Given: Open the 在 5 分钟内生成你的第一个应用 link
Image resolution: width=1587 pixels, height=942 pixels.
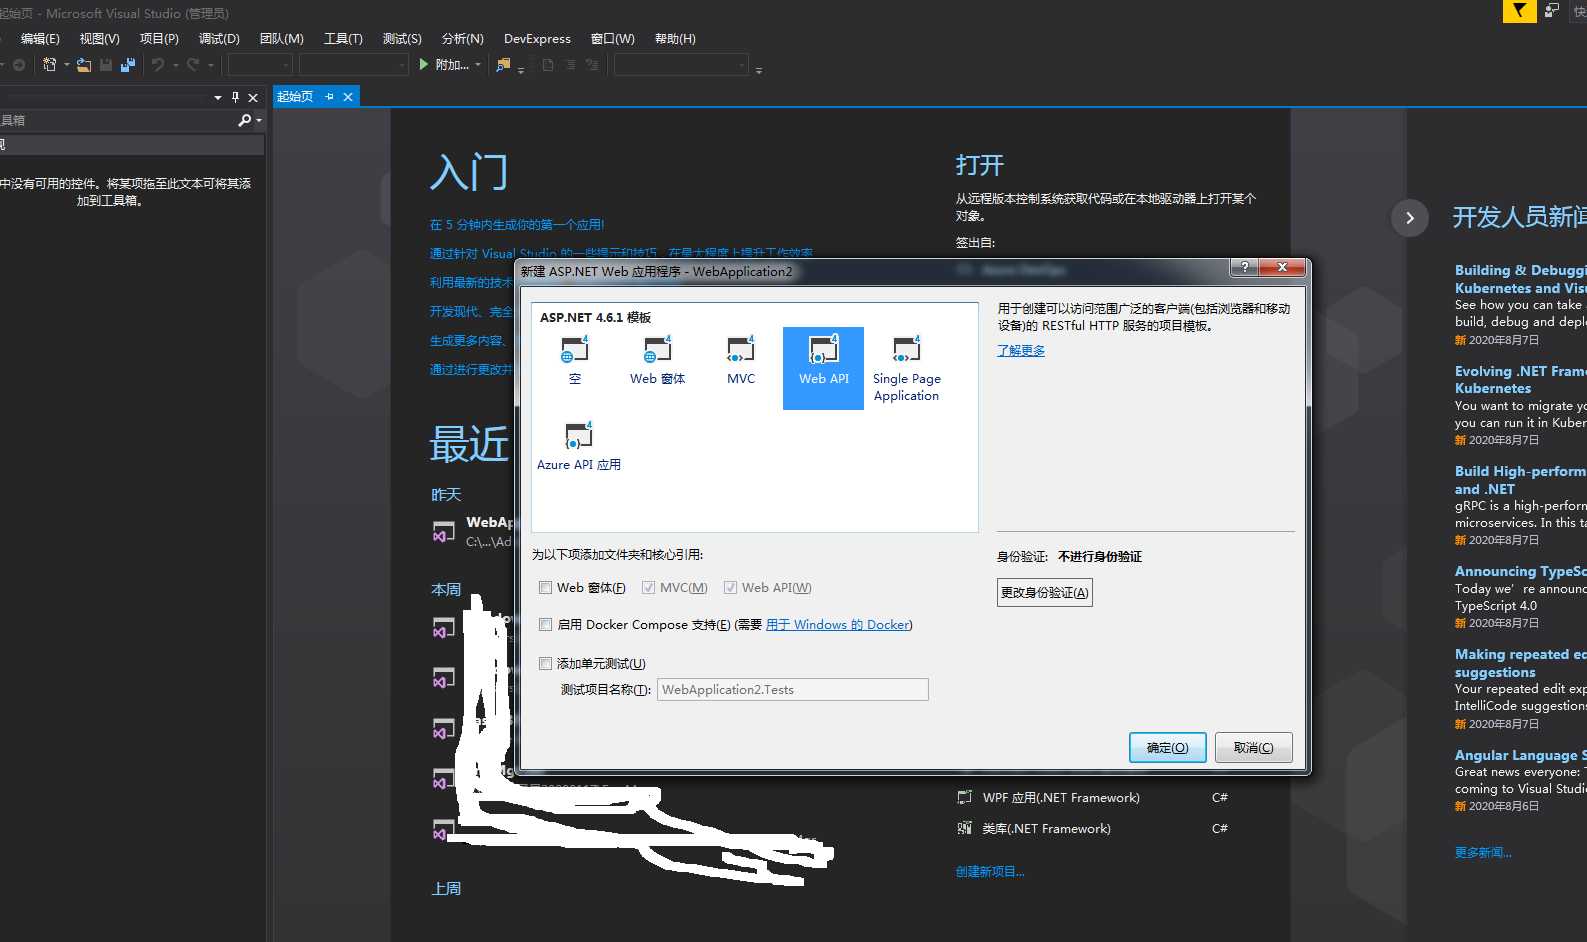Looking at the screenshot, I should [x=517, y=225].
